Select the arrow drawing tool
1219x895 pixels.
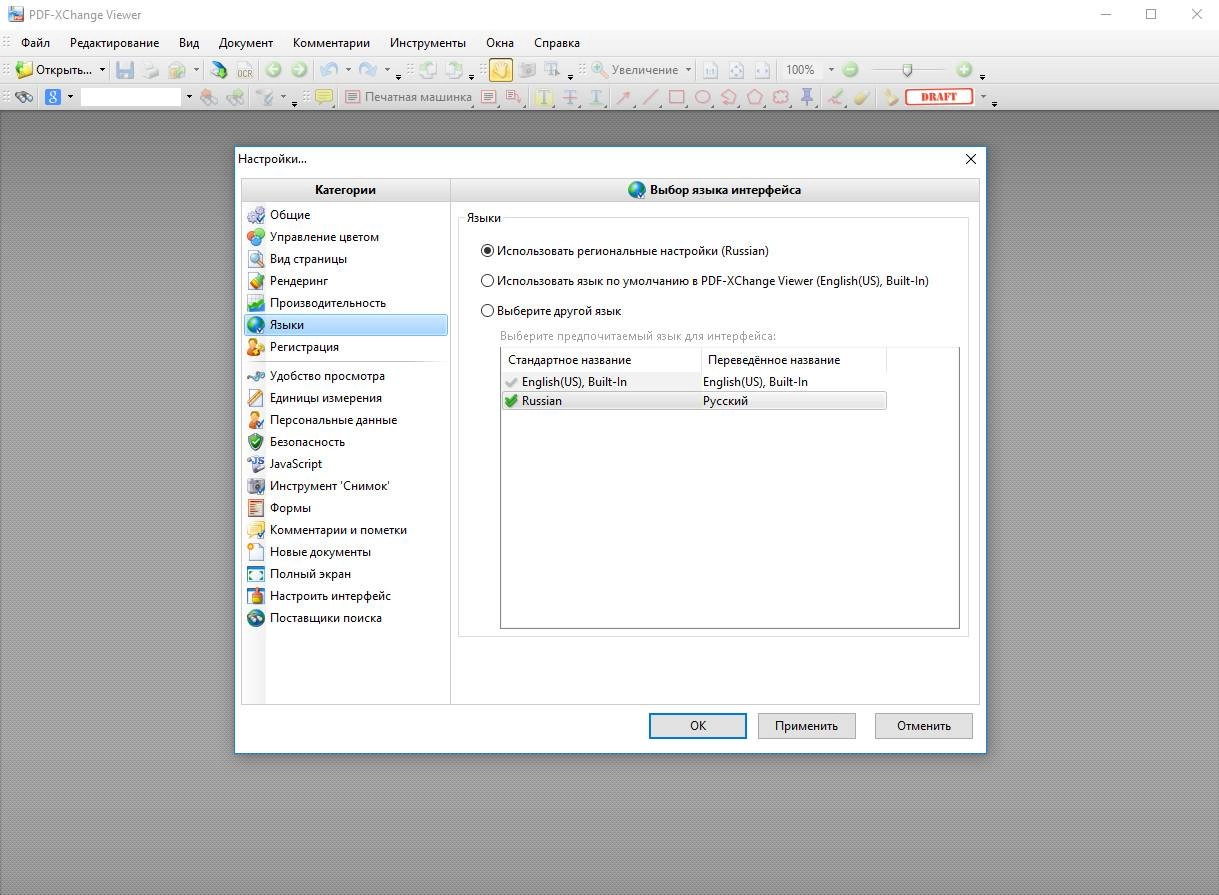tap(623, 97)
